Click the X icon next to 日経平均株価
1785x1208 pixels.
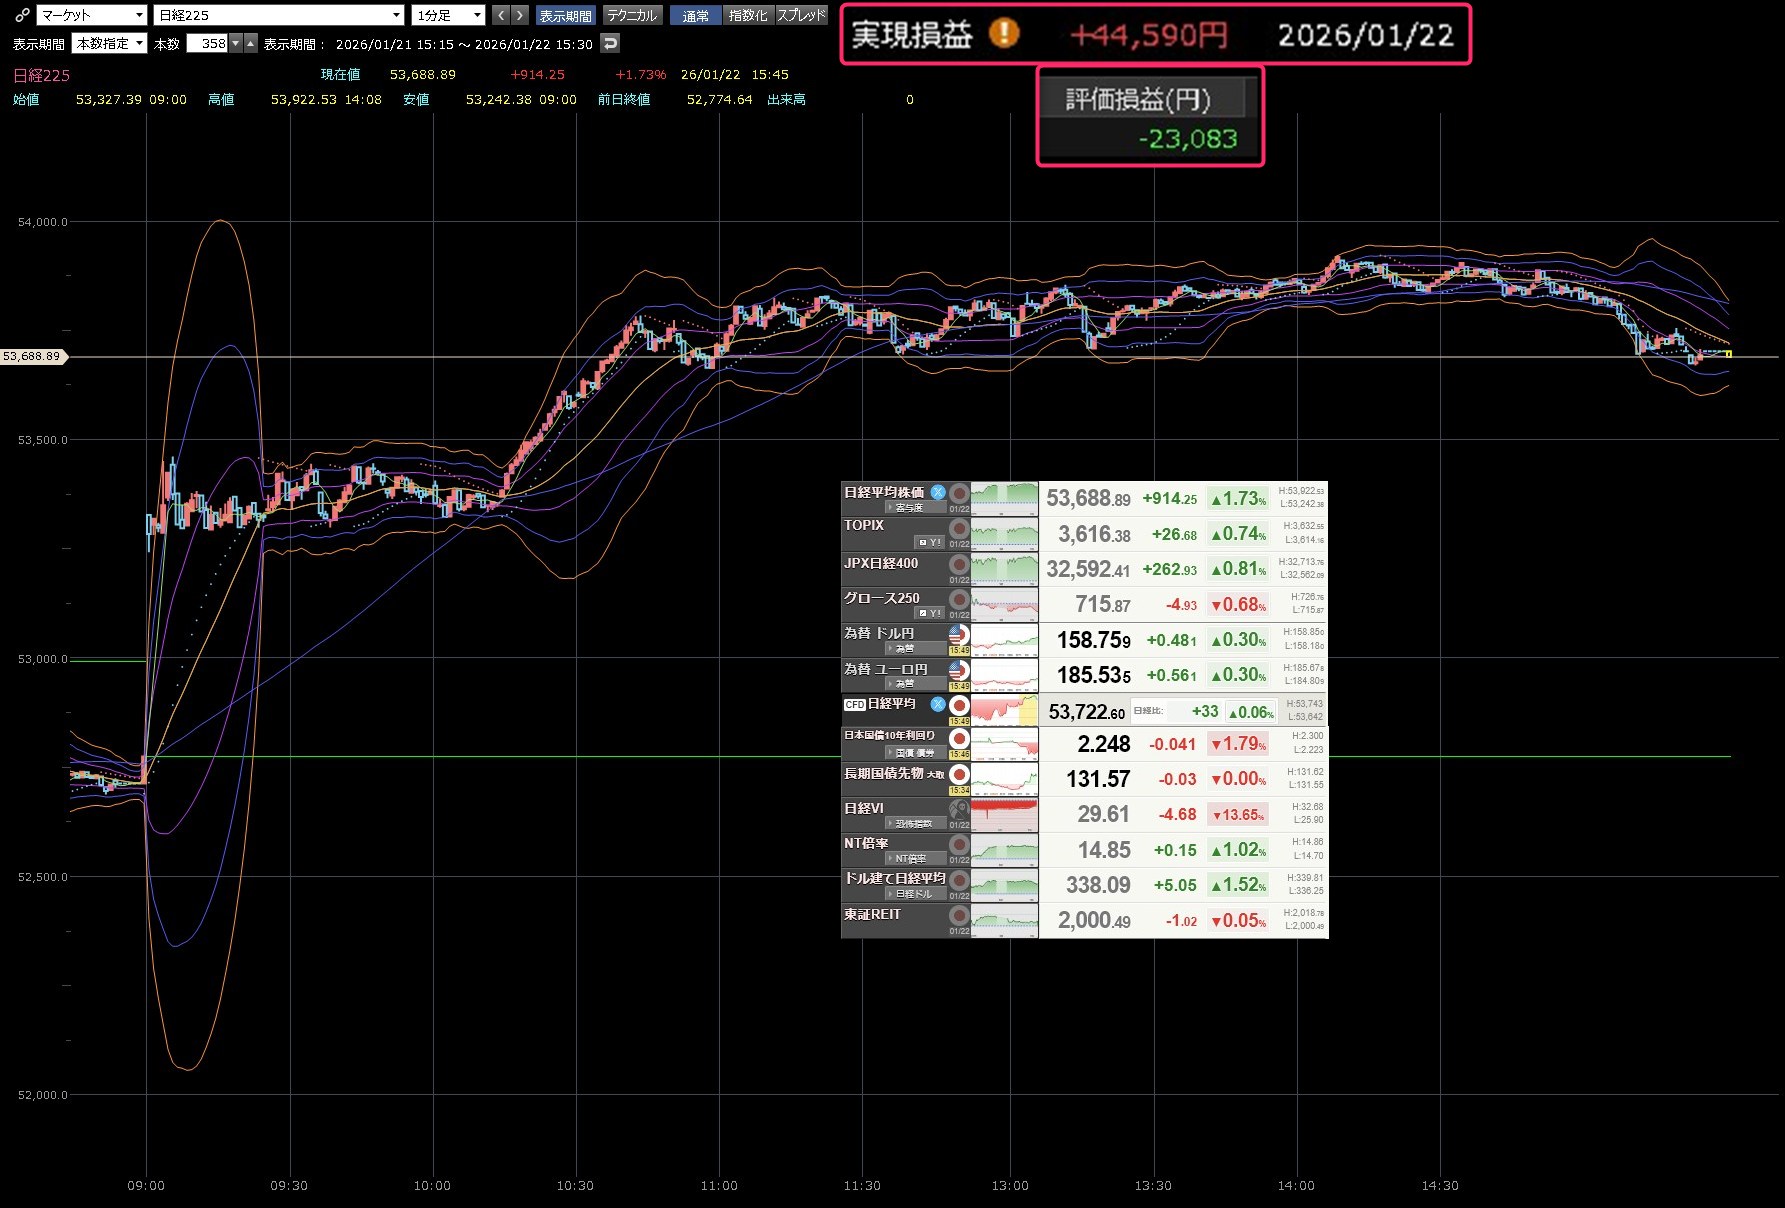click(938, 492)
